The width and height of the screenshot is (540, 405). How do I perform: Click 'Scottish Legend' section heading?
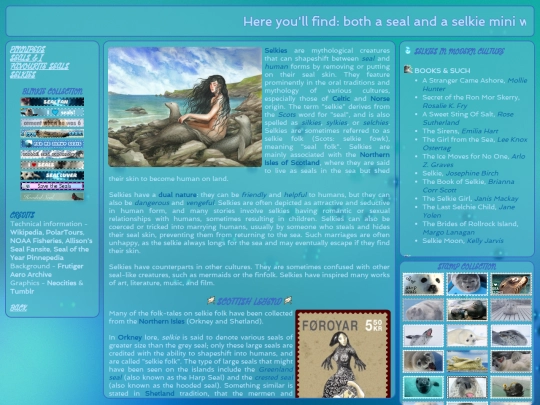point(249,301)
